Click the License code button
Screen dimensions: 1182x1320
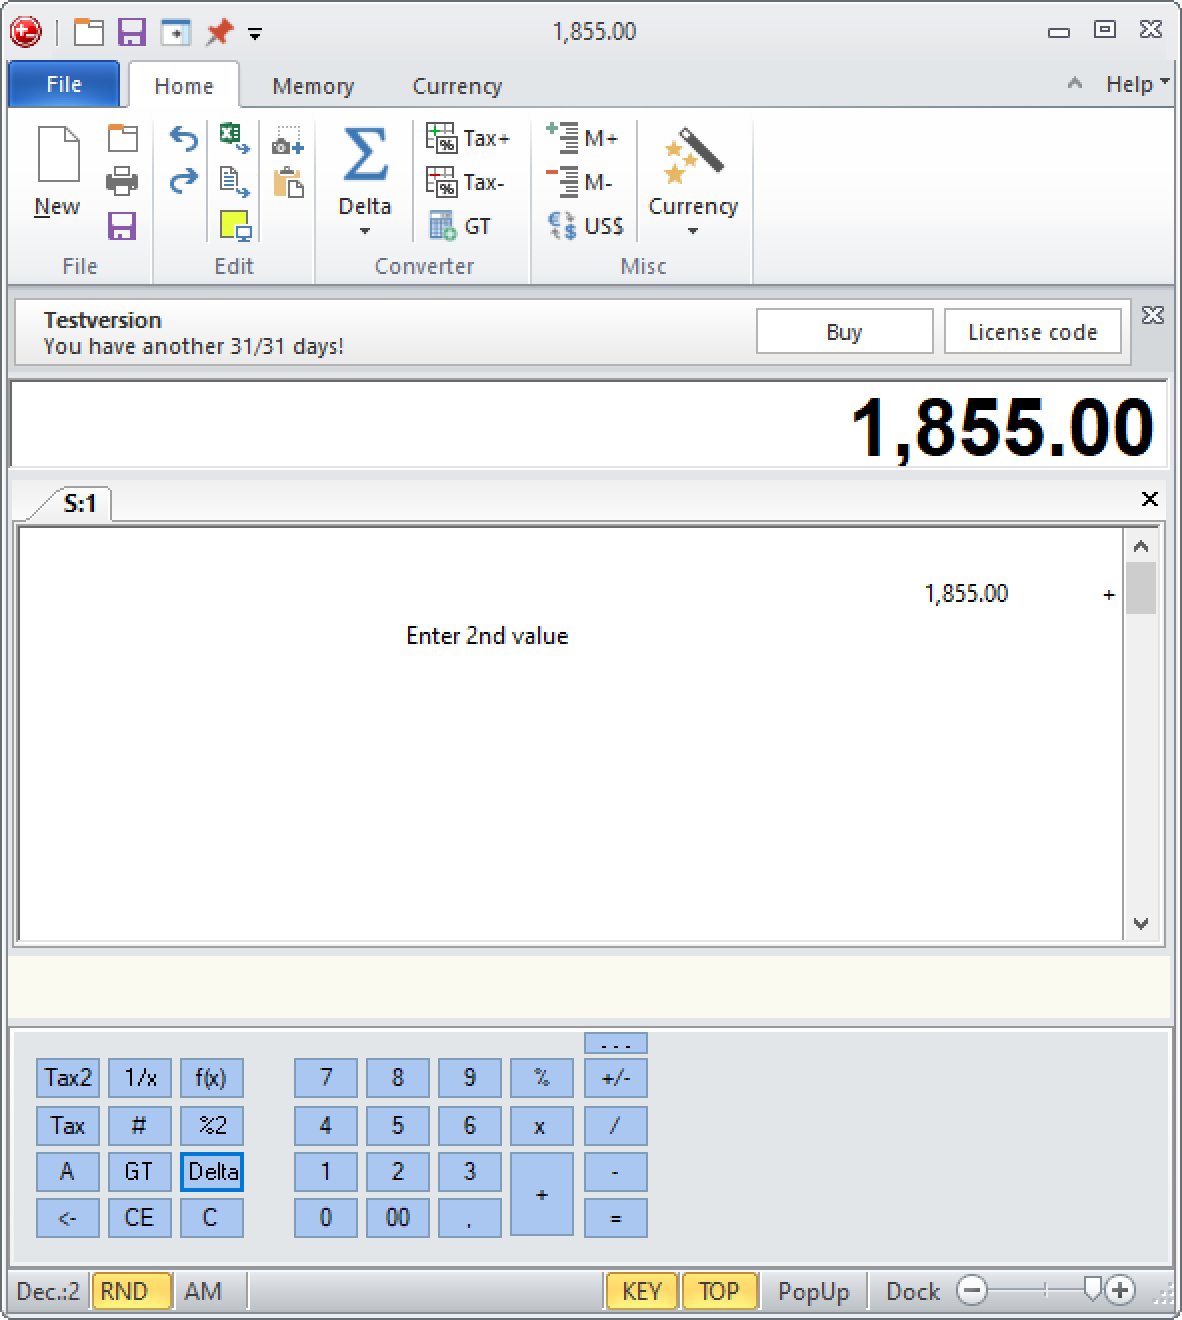click(1032, 332)
